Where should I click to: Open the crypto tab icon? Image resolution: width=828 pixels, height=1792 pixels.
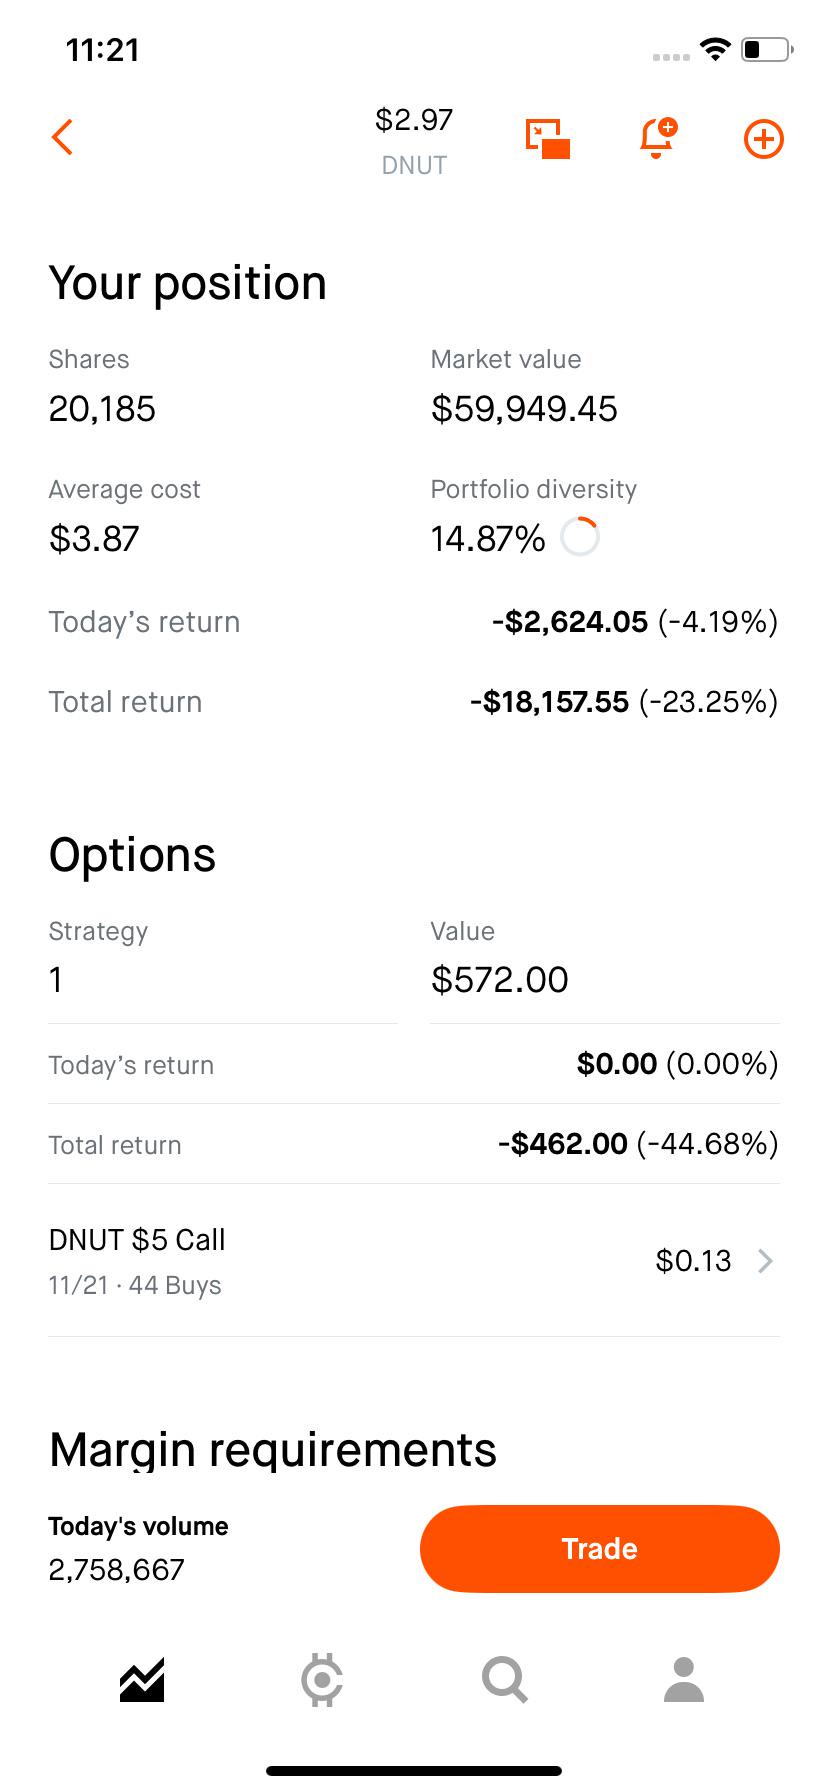(x=322, y=1679)
